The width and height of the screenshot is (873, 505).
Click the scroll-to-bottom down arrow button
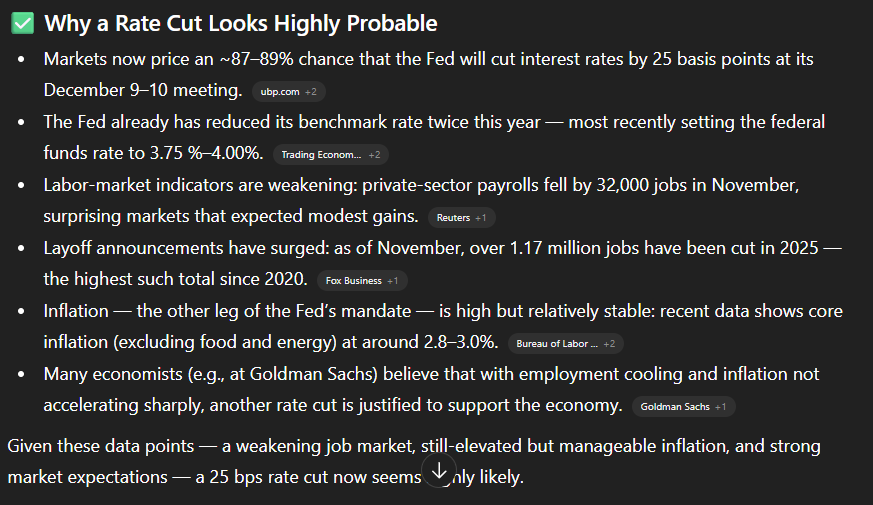pos(439,471)
